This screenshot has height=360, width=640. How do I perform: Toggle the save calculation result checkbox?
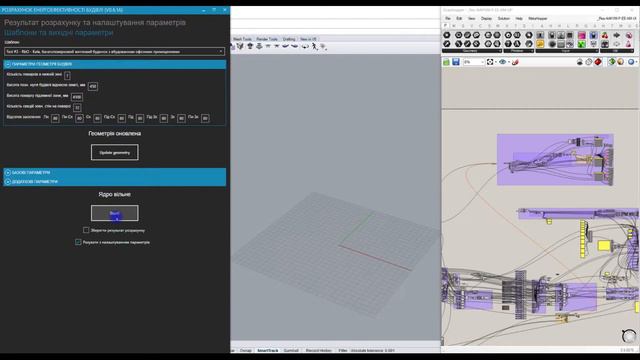point(86,230)
